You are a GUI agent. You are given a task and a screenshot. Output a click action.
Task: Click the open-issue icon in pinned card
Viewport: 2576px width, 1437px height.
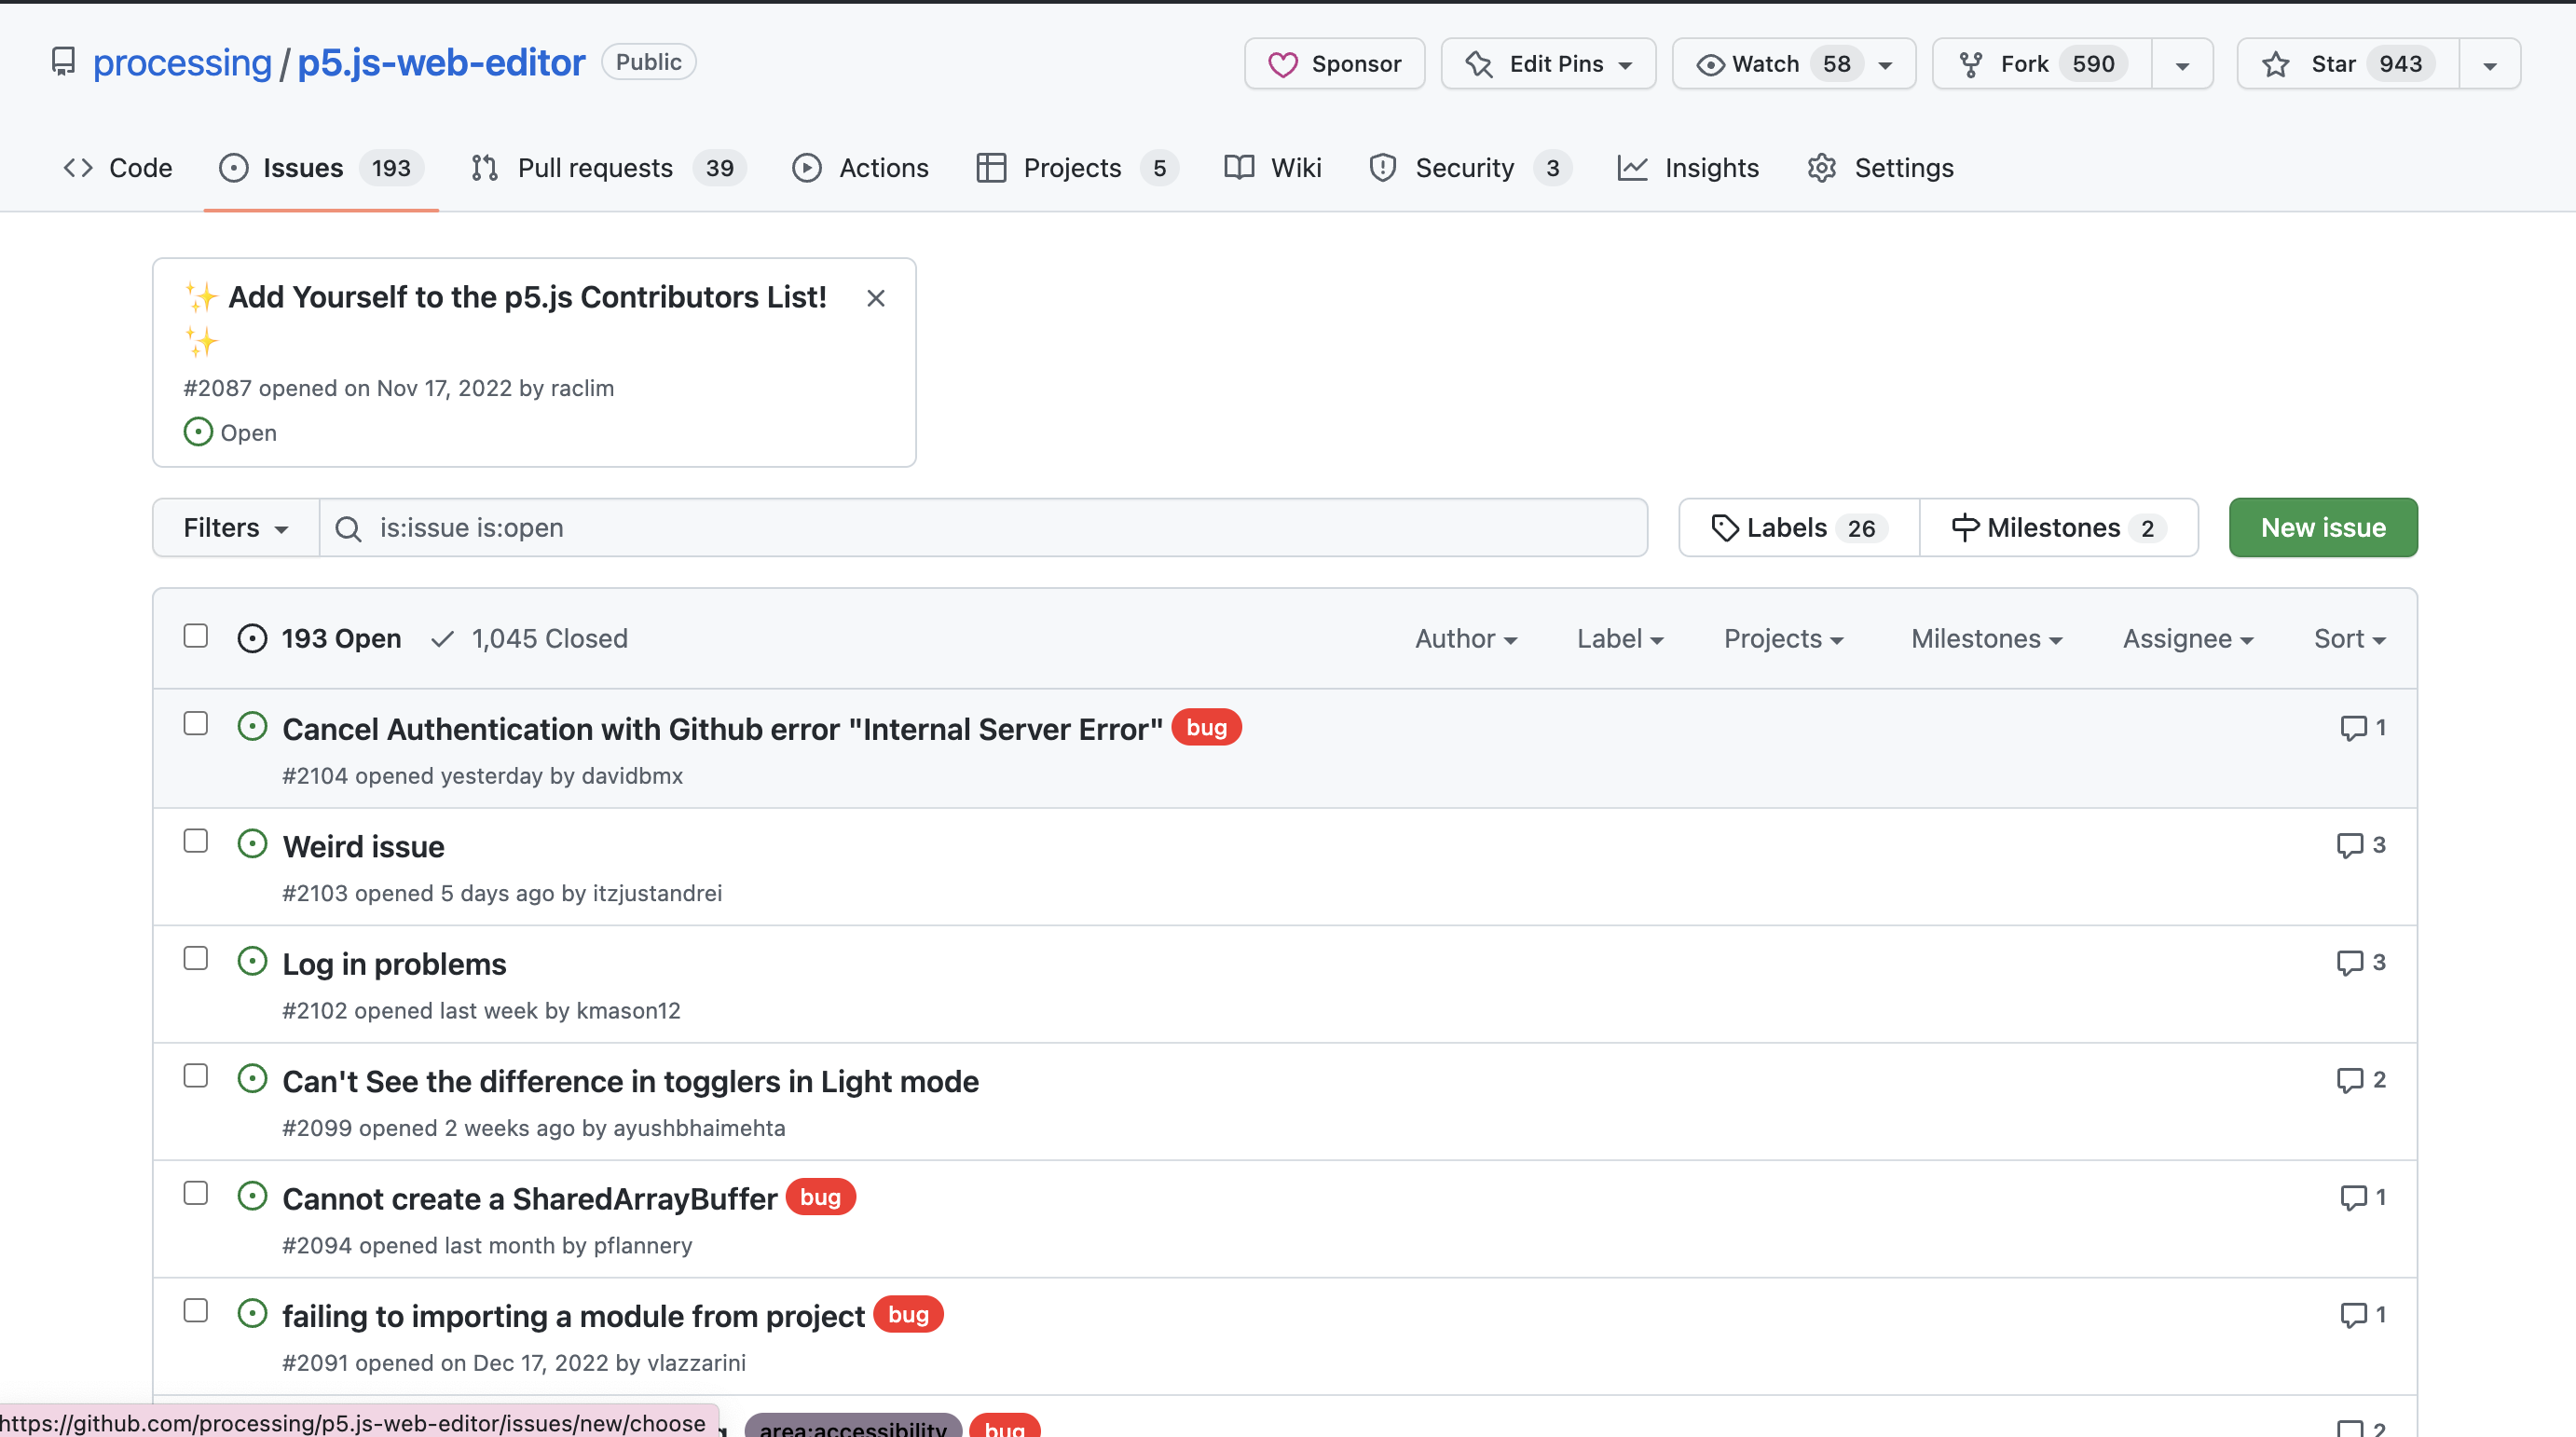(x=198, y=432)
